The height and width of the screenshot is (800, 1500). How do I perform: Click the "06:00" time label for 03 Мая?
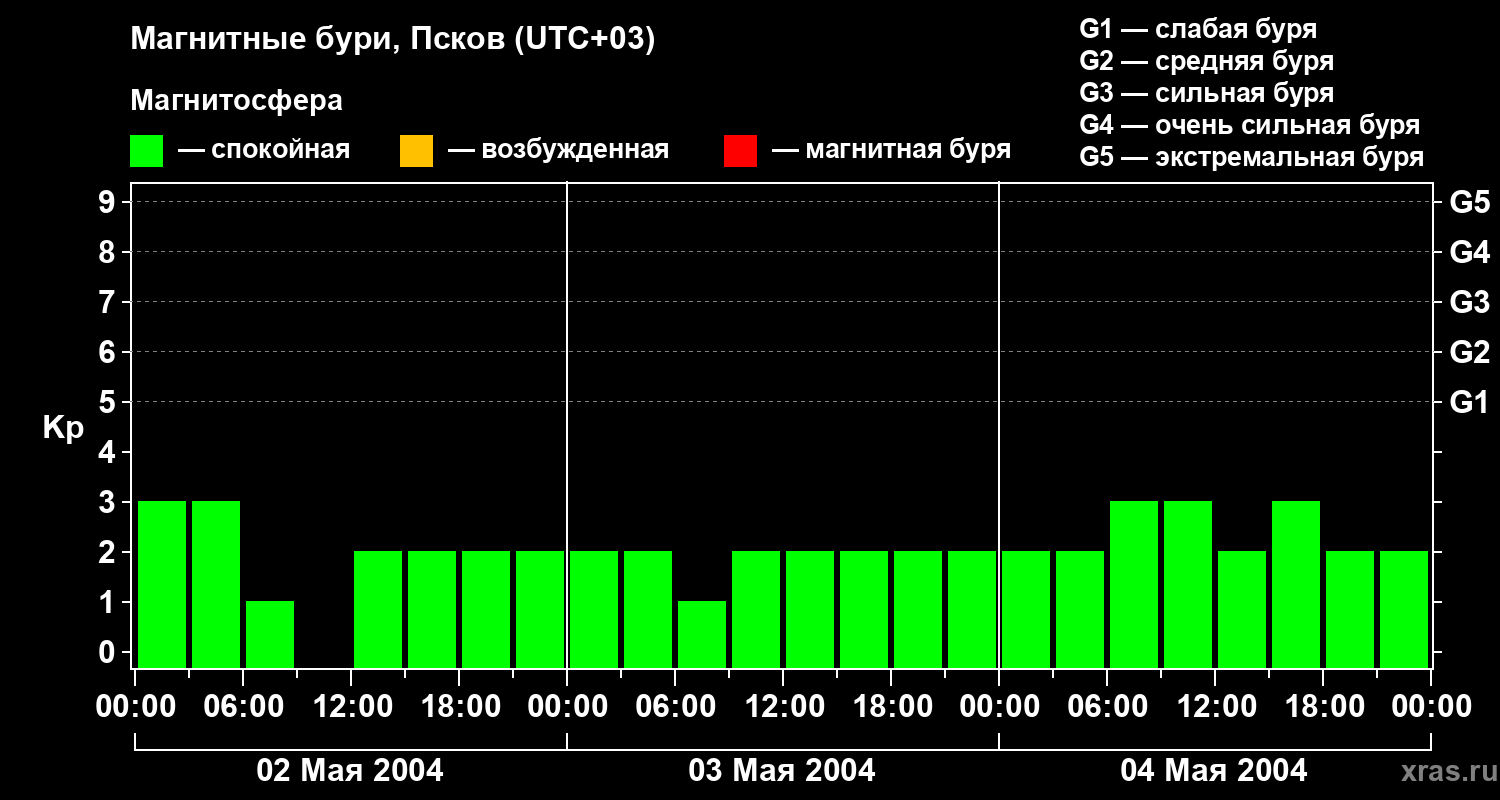675,706
